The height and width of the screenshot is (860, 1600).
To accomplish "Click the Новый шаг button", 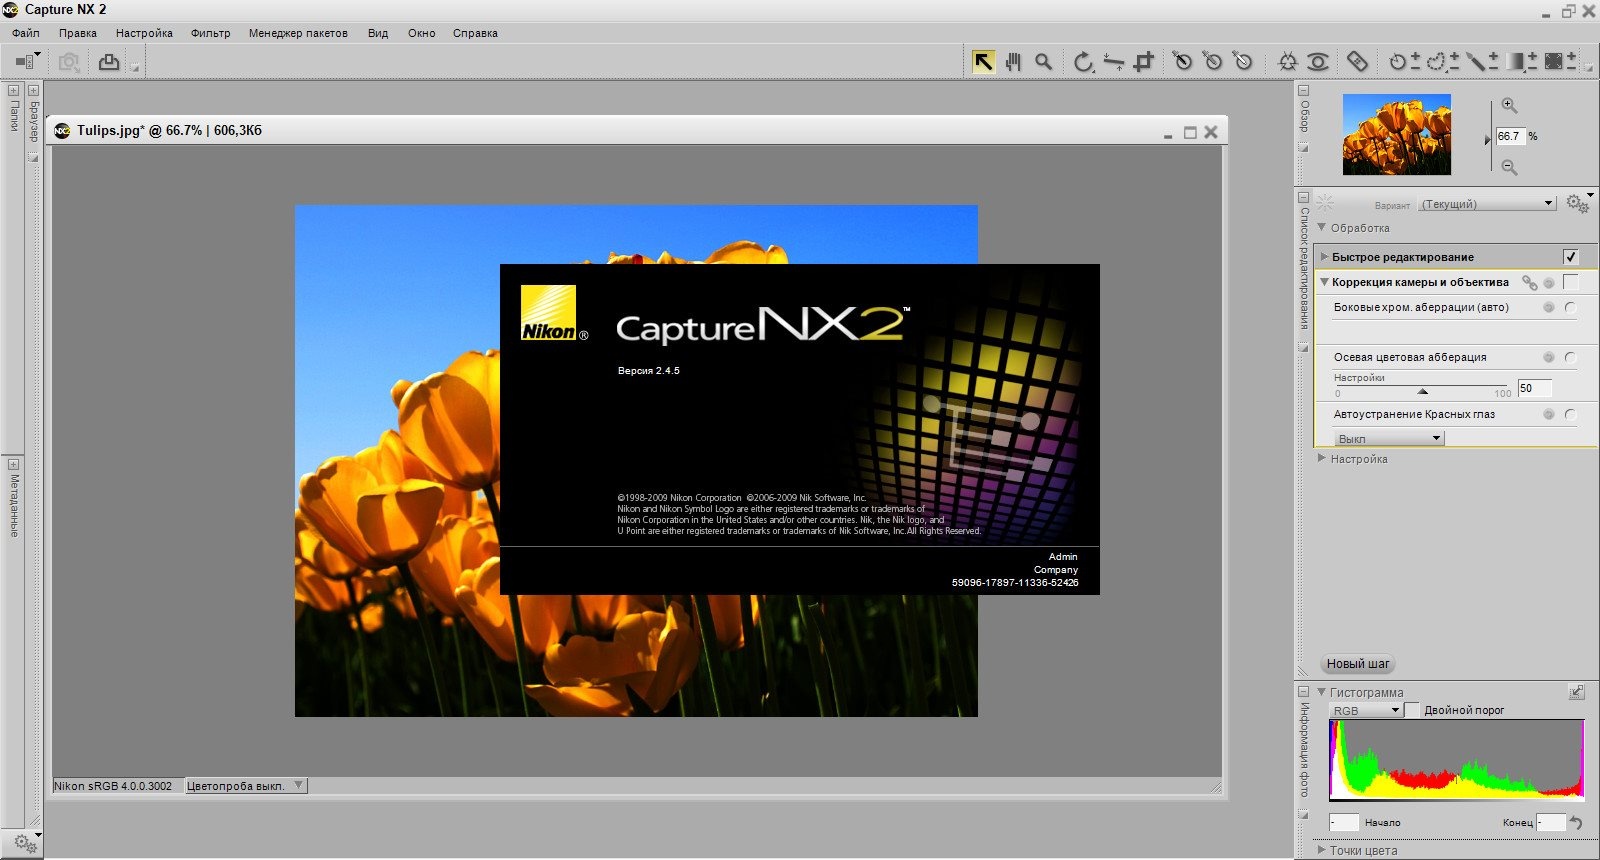I will [x=1358, y=664].
